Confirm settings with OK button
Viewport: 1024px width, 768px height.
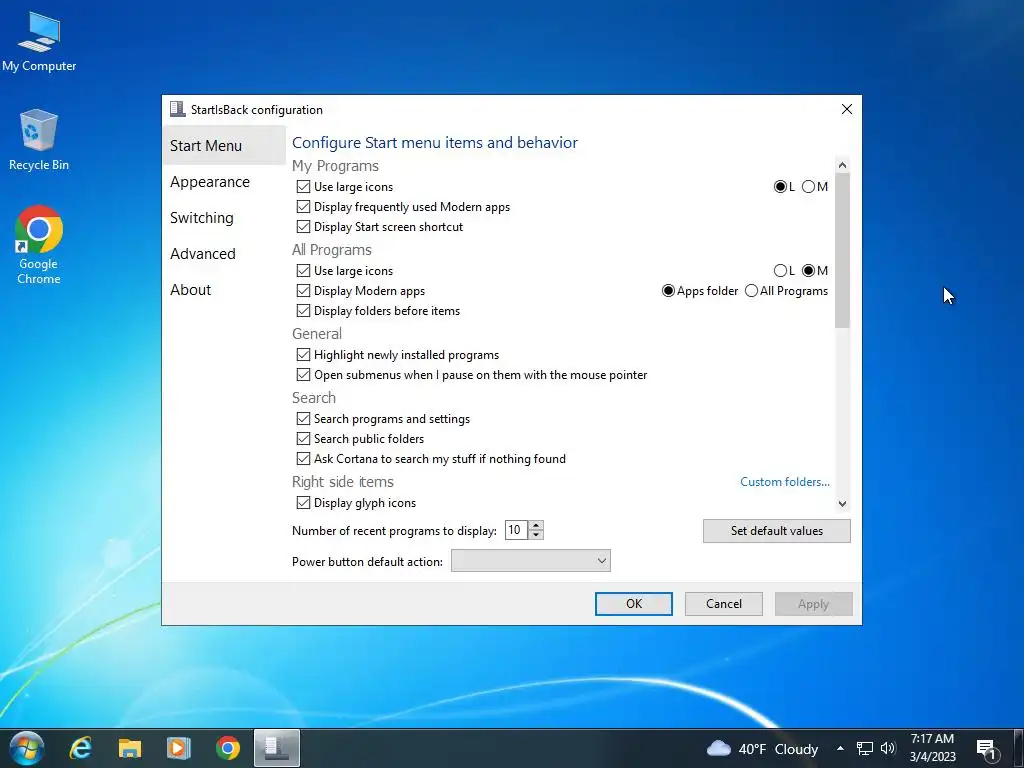(x=633, y=604)
